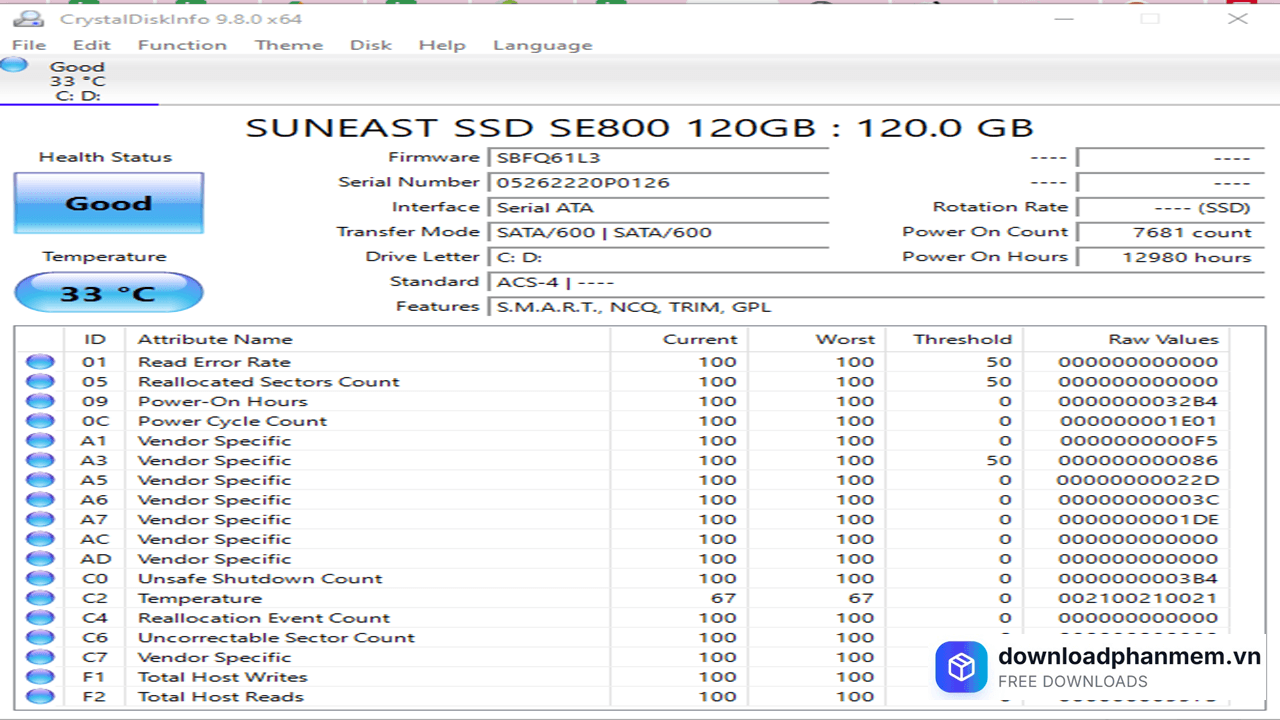Click status orb for Read Error Rate

tap(40, 362)
